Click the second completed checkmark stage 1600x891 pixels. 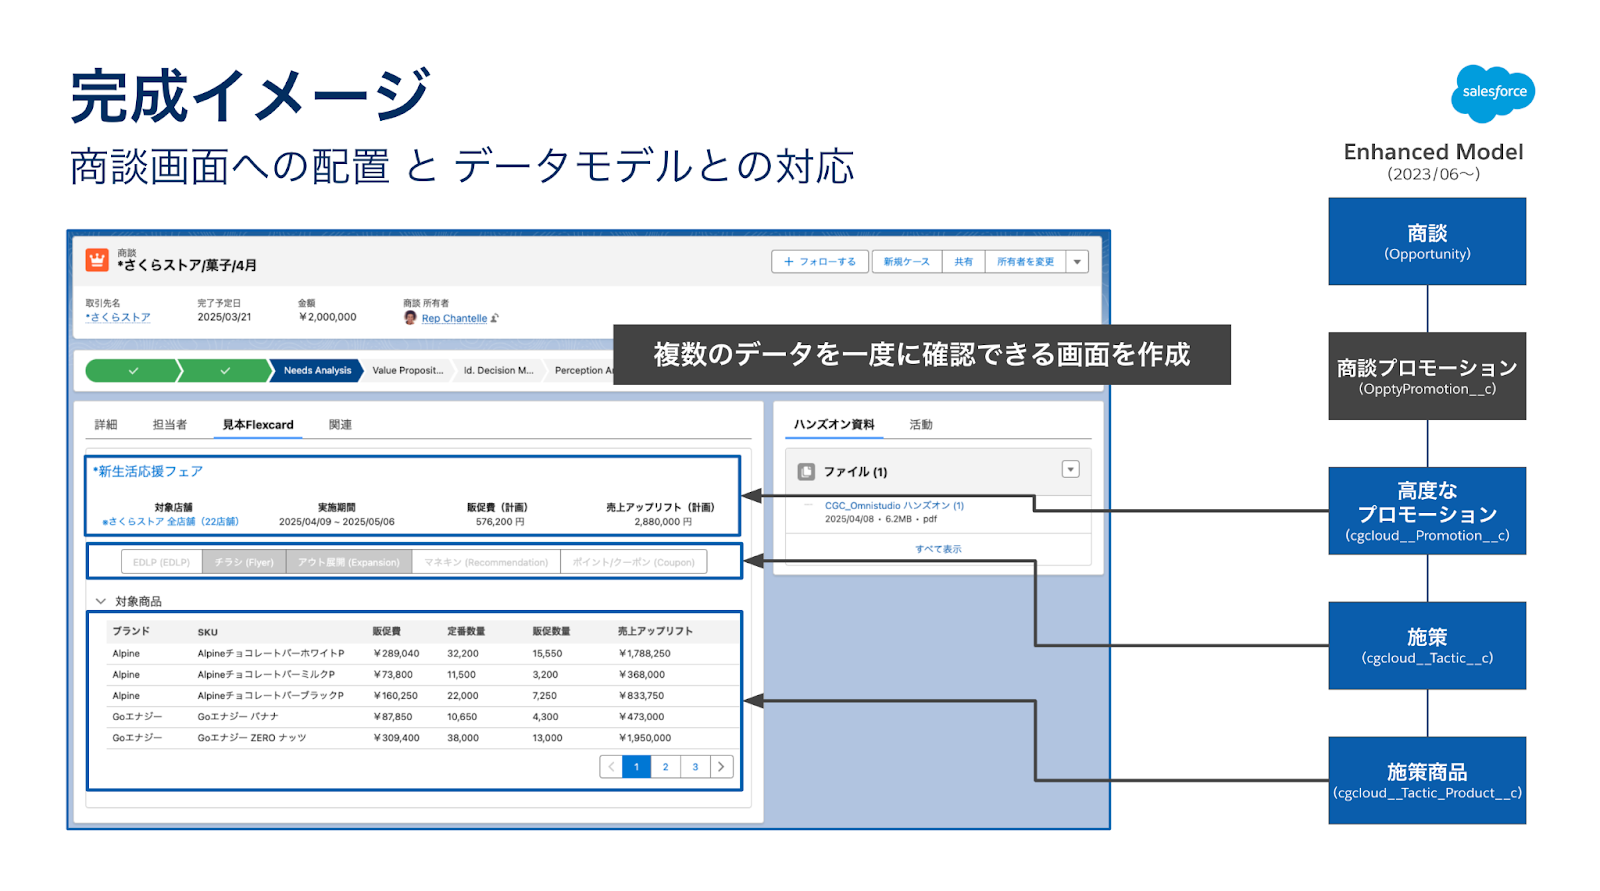coord(225,371)
